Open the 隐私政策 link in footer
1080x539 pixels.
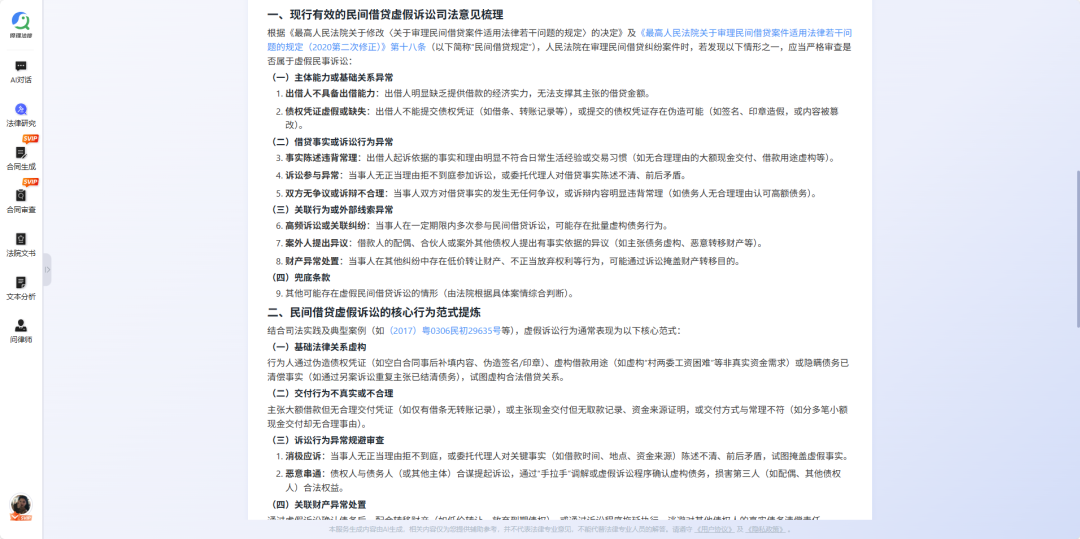(x=764, y=529)
